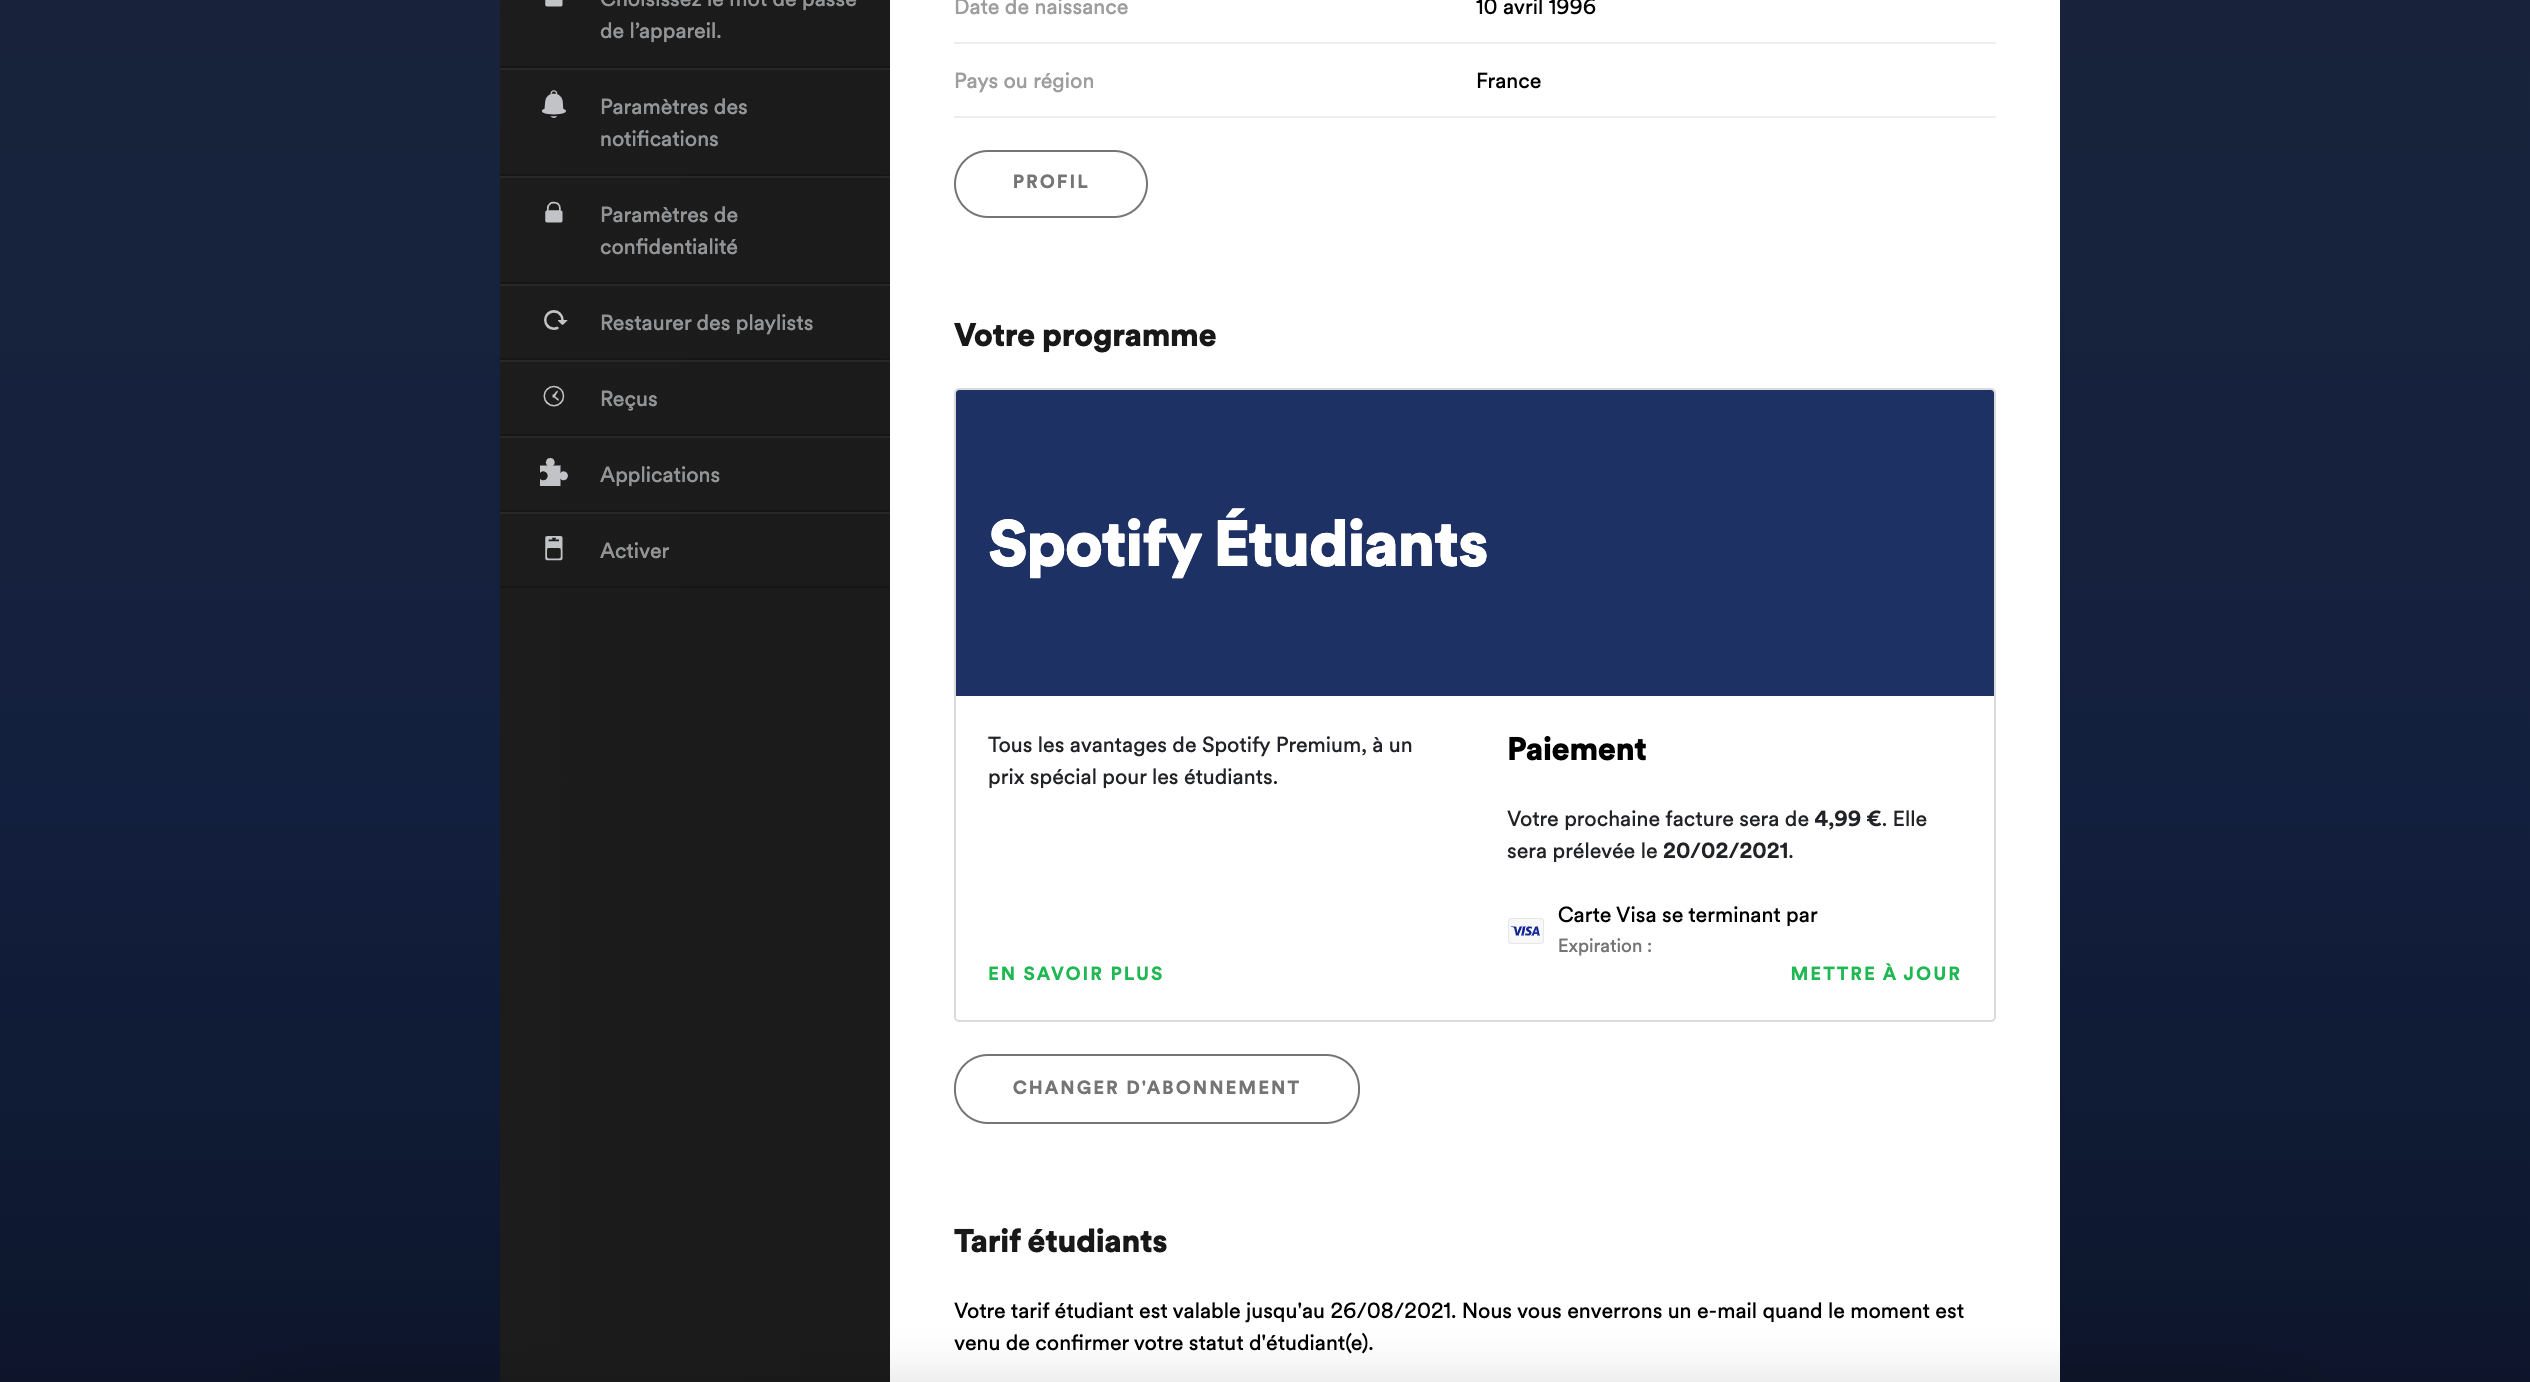Click the Votre programme heading

1084,335
